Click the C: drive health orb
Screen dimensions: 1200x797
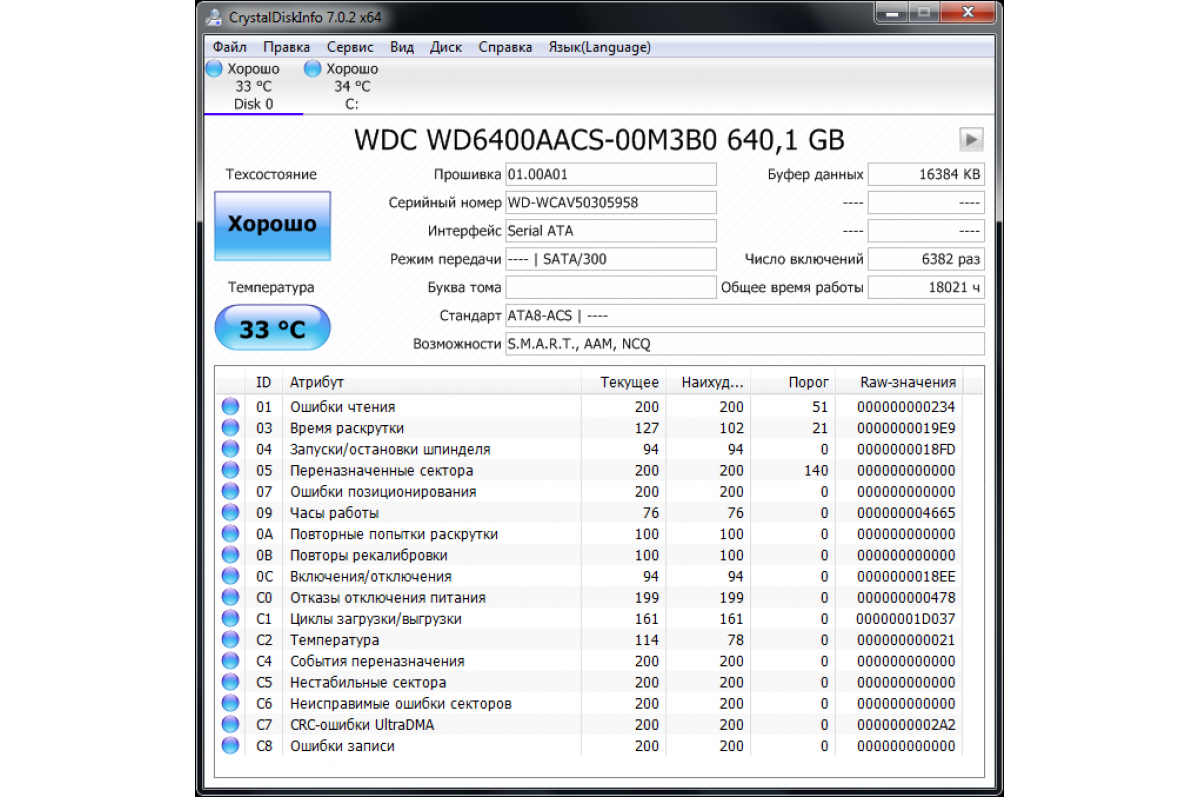(313, 68)
